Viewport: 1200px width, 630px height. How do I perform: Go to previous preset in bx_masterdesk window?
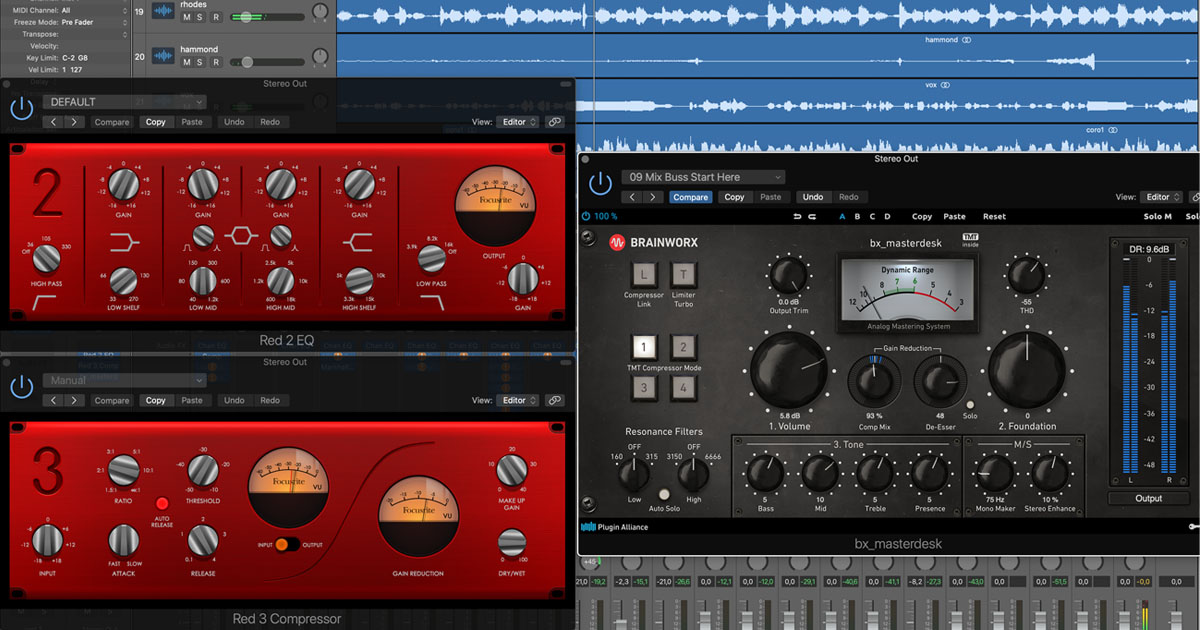click(631, 197)
